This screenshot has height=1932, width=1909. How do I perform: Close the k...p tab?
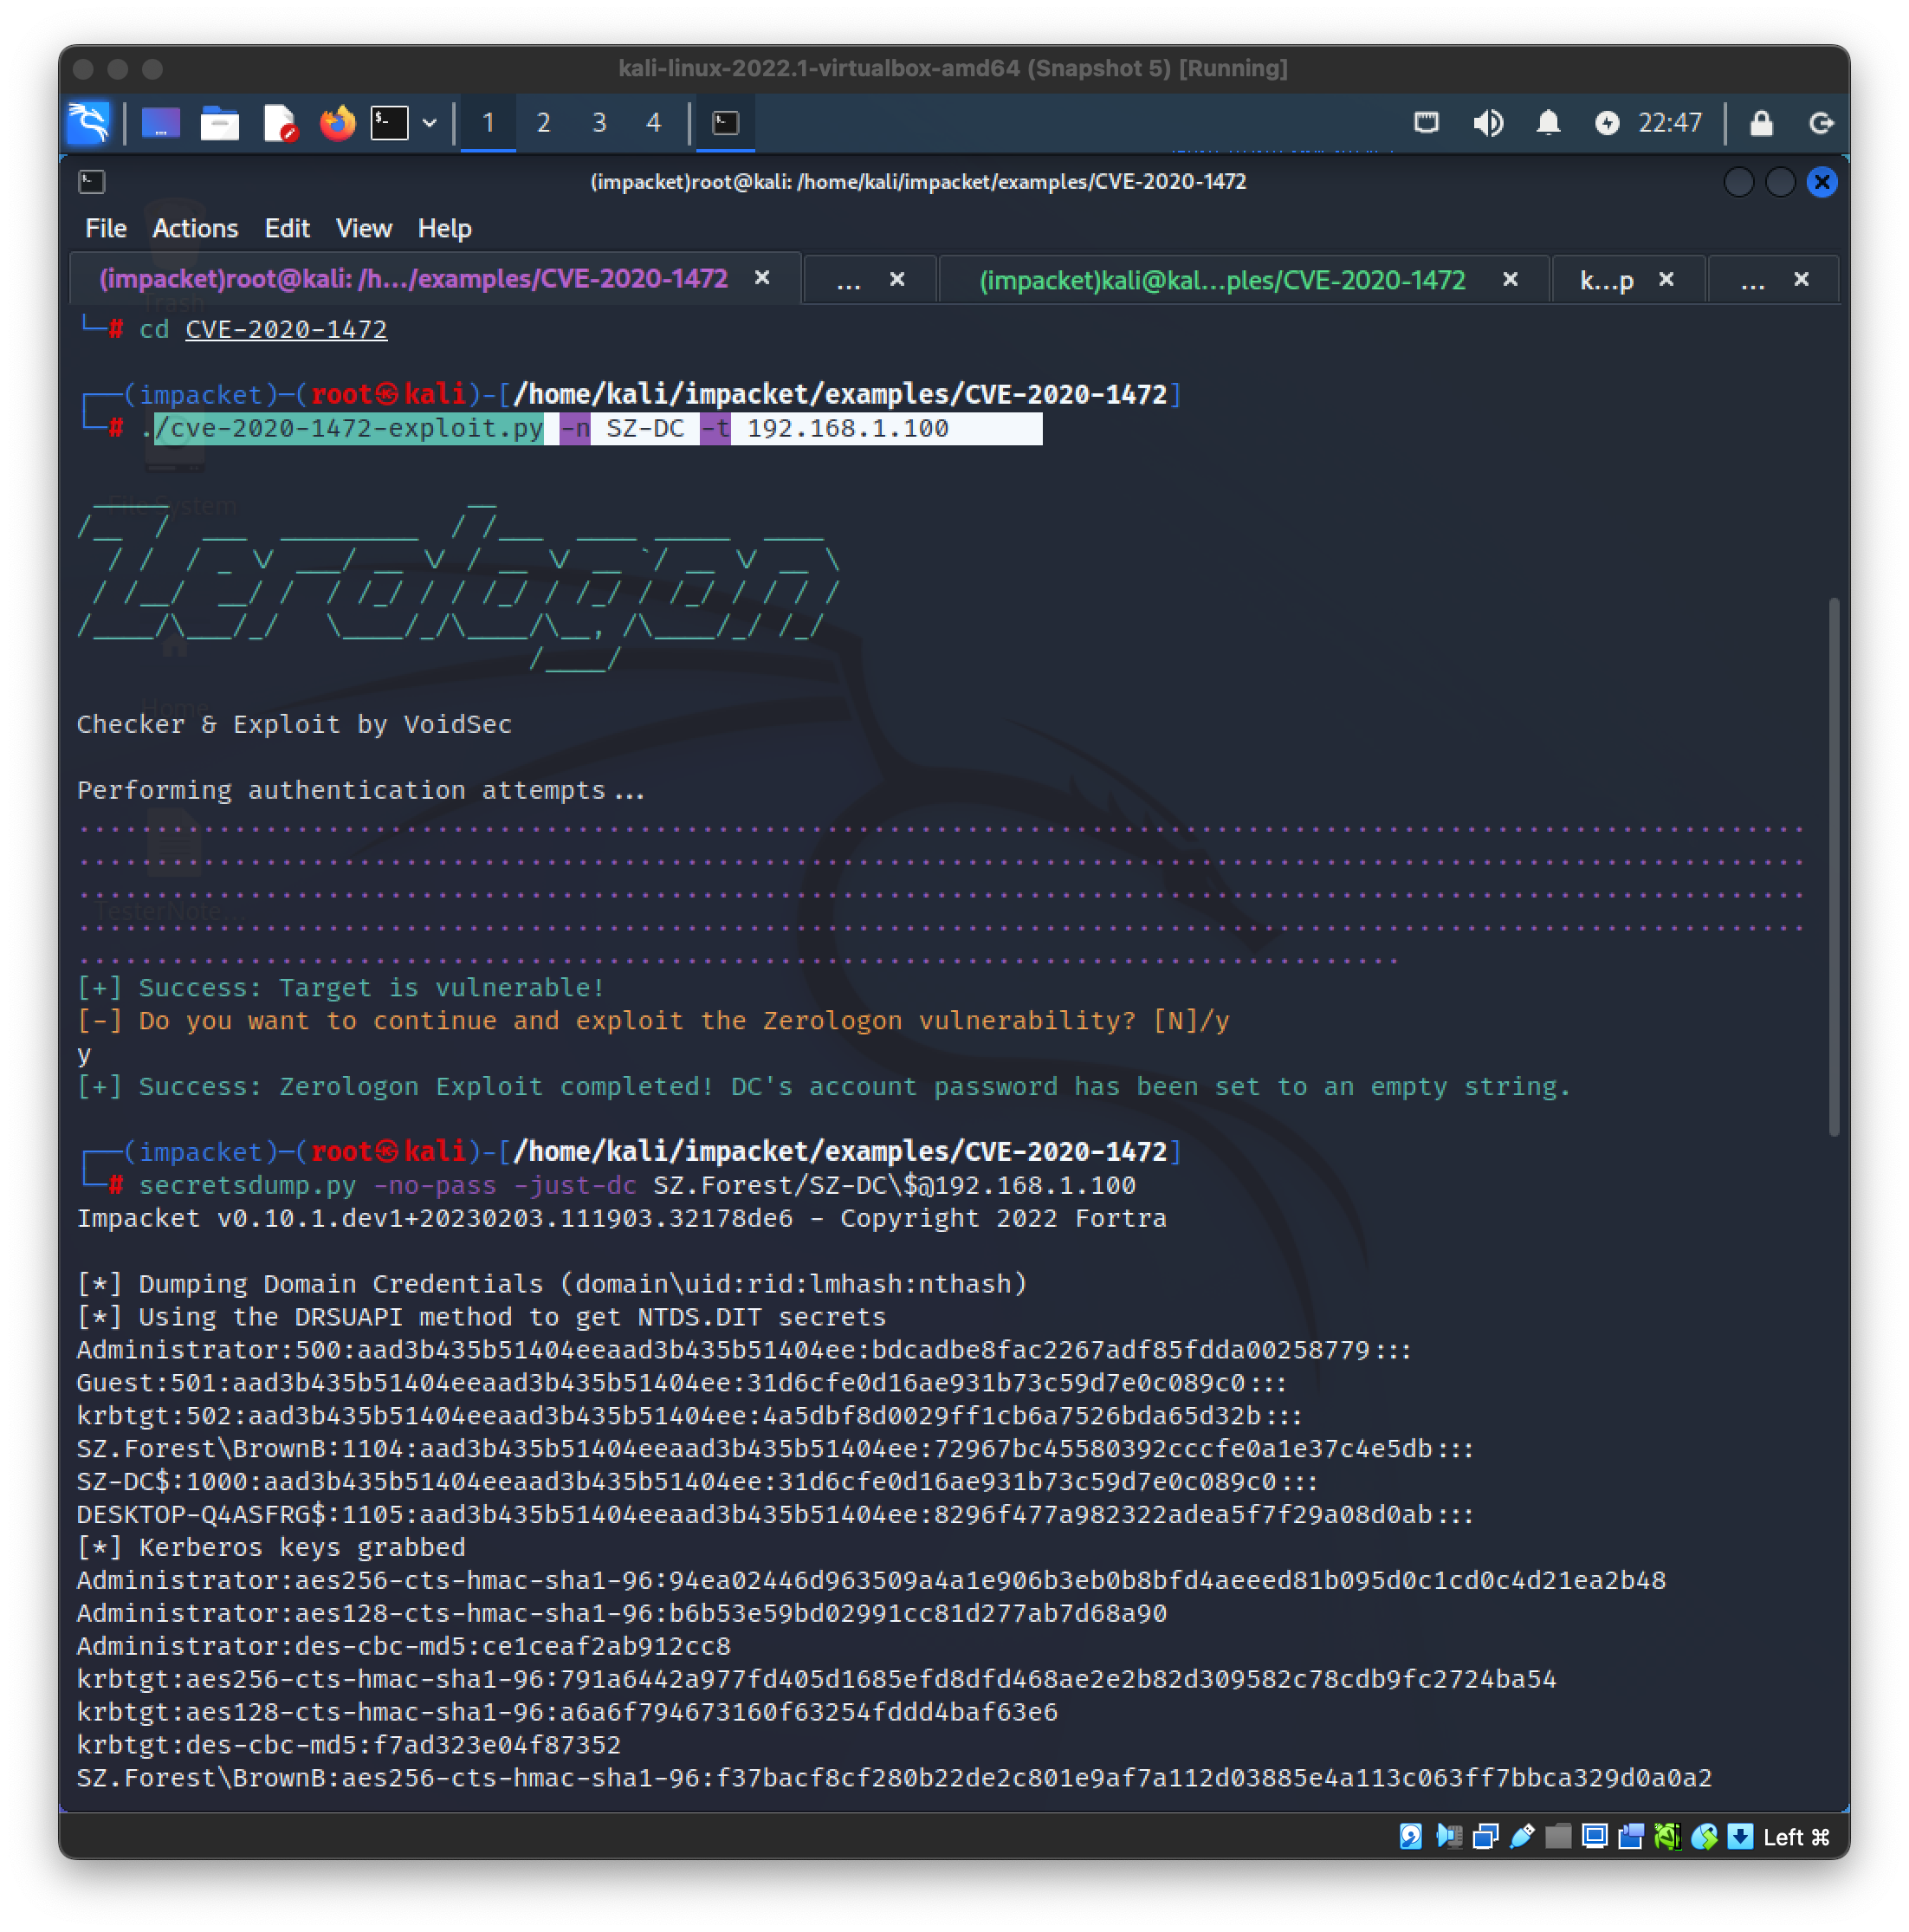[x=1666, y=279]
